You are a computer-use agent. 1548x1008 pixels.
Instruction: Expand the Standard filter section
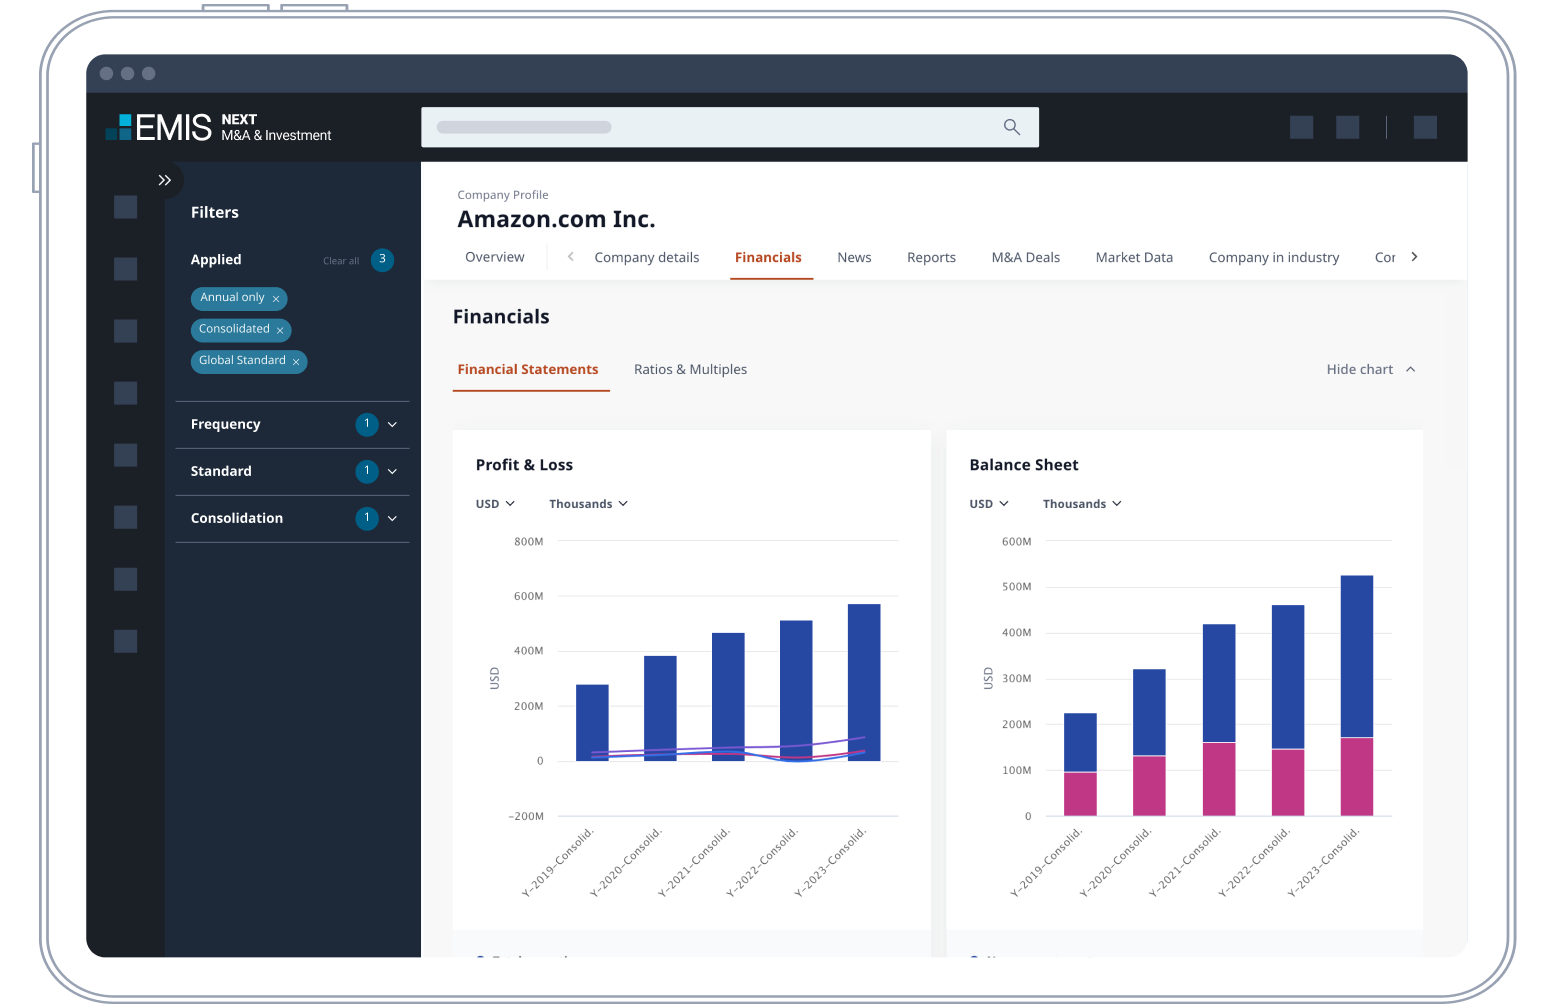(392, 472)
